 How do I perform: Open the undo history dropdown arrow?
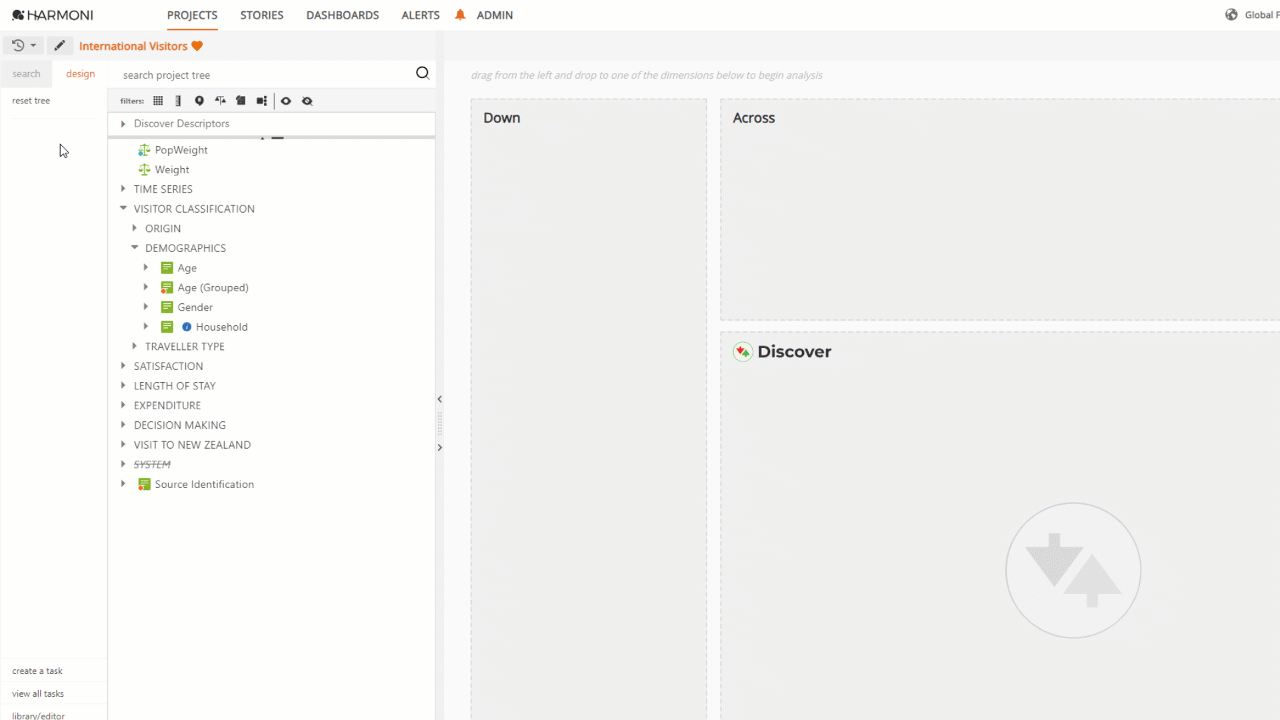coord(32,45)
